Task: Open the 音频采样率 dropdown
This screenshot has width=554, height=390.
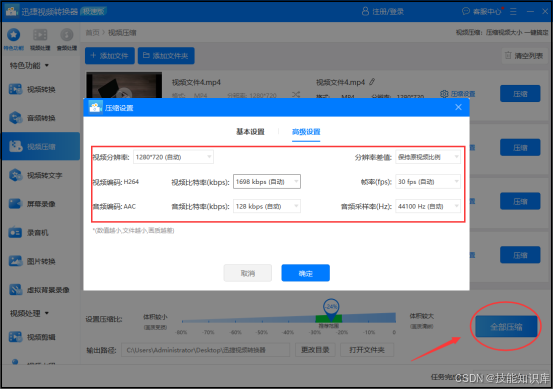Action: point(428,206)
